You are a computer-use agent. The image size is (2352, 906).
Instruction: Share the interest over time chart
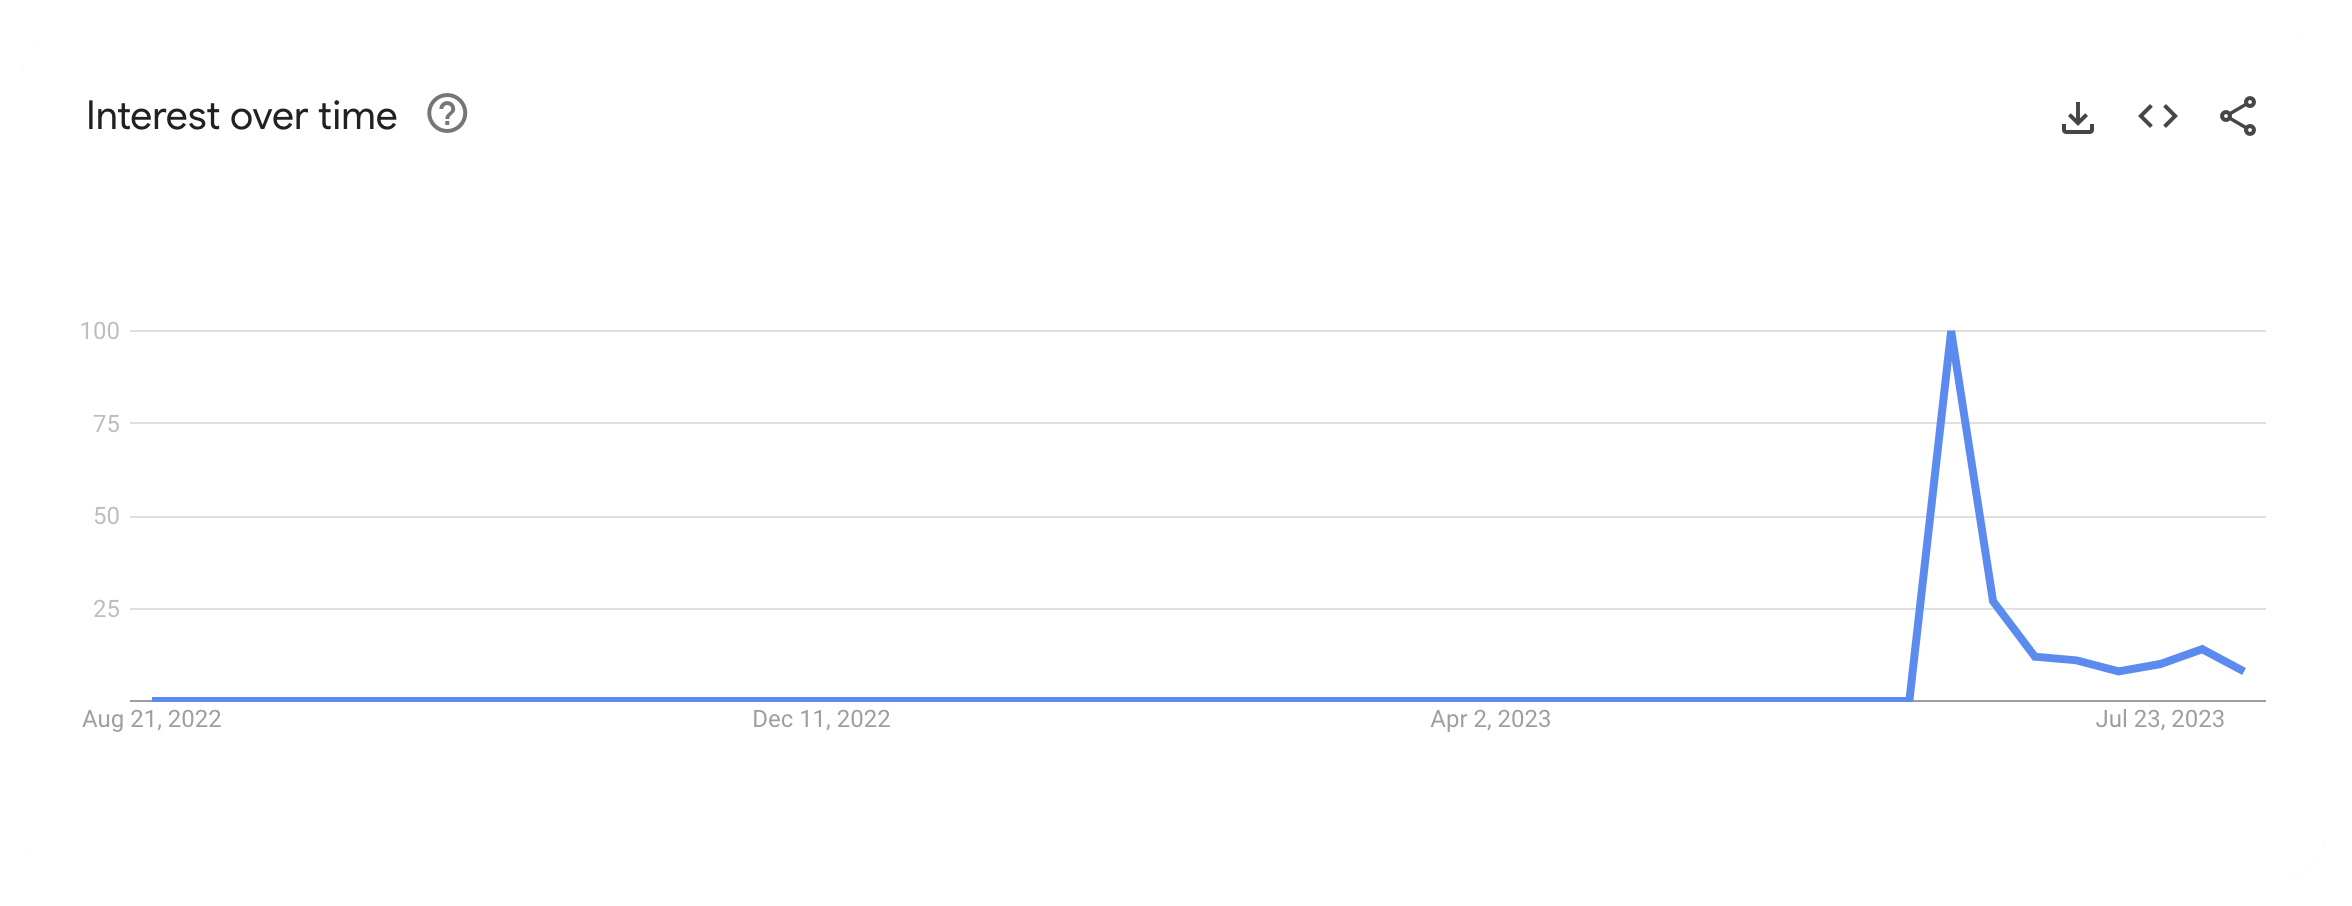pyautogui.click(x=2237, y=117)
